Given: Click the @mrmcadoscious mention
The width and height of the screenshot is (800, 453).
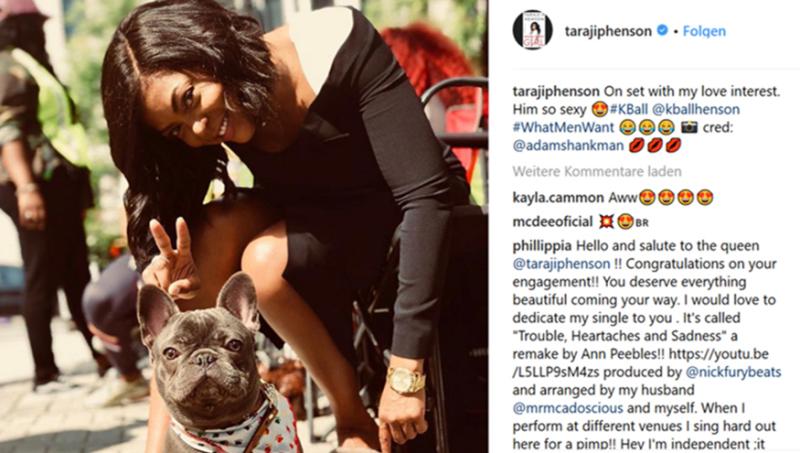Looking at the screenshot, I should [568, 408].
